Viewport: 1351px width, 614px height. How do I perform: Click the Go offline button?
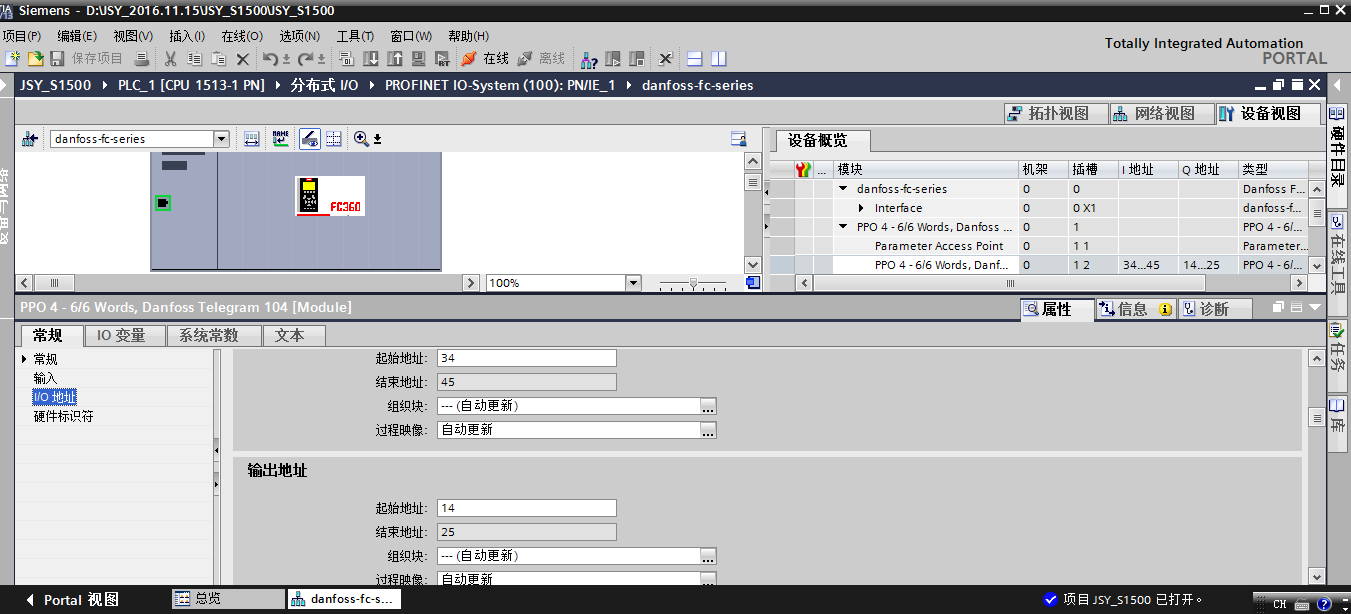[x=542, y=59]
